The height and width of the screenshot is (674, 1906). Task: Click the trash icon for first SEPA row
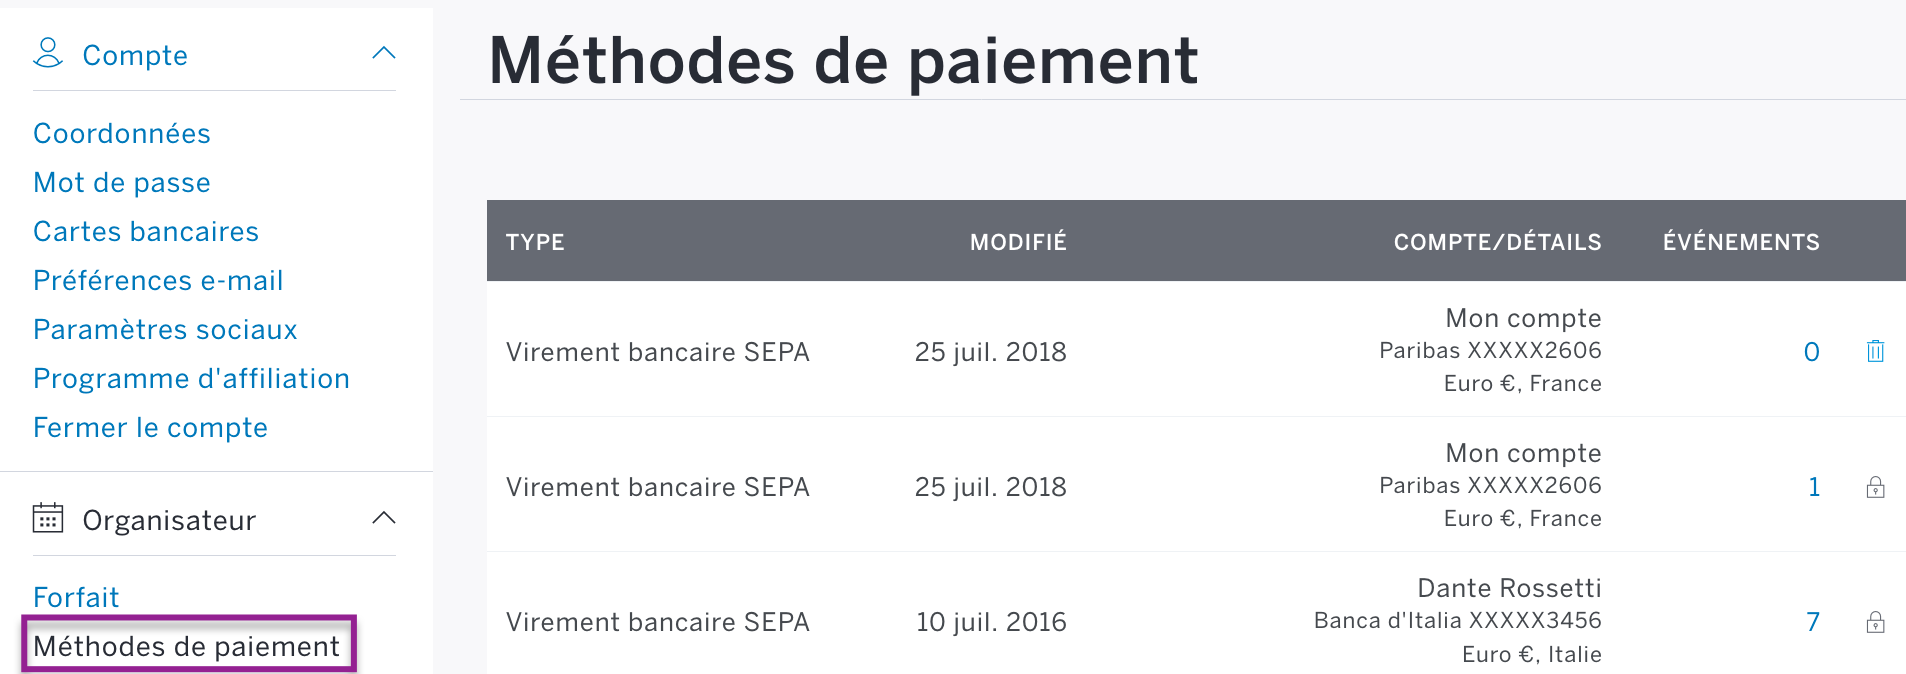click(1875, 351)
